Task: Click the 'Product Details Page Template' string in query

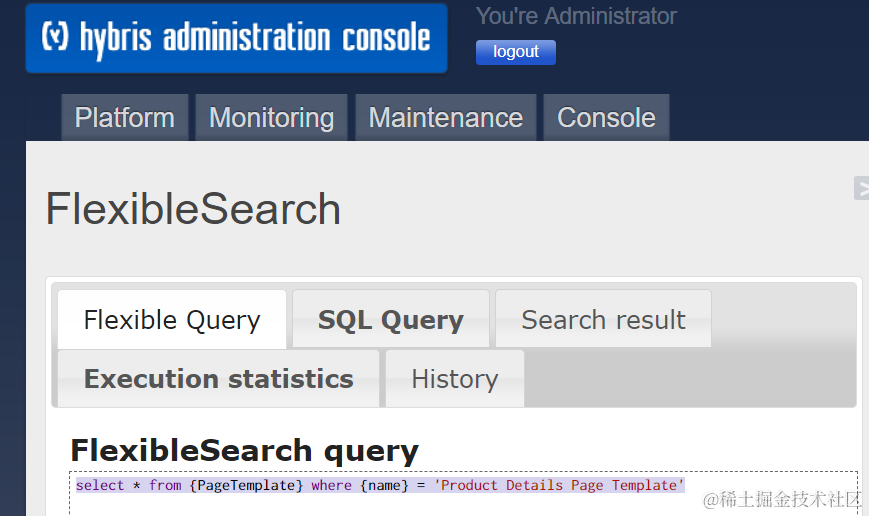Action: click(x=559, y=486)
